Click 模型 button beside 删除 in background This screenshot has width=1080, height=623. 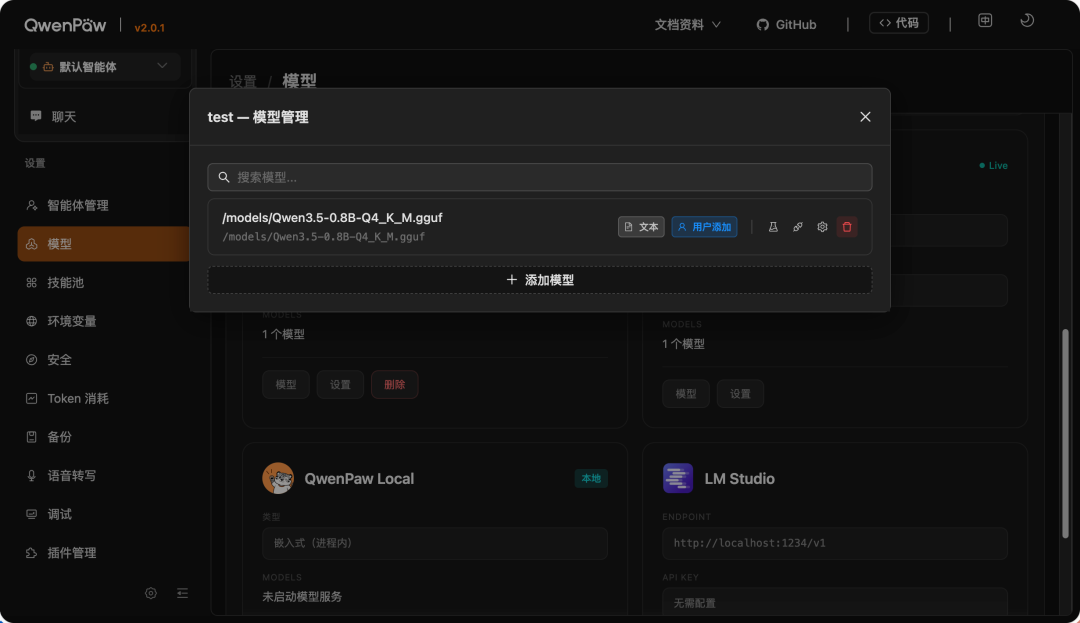point(286,385)
